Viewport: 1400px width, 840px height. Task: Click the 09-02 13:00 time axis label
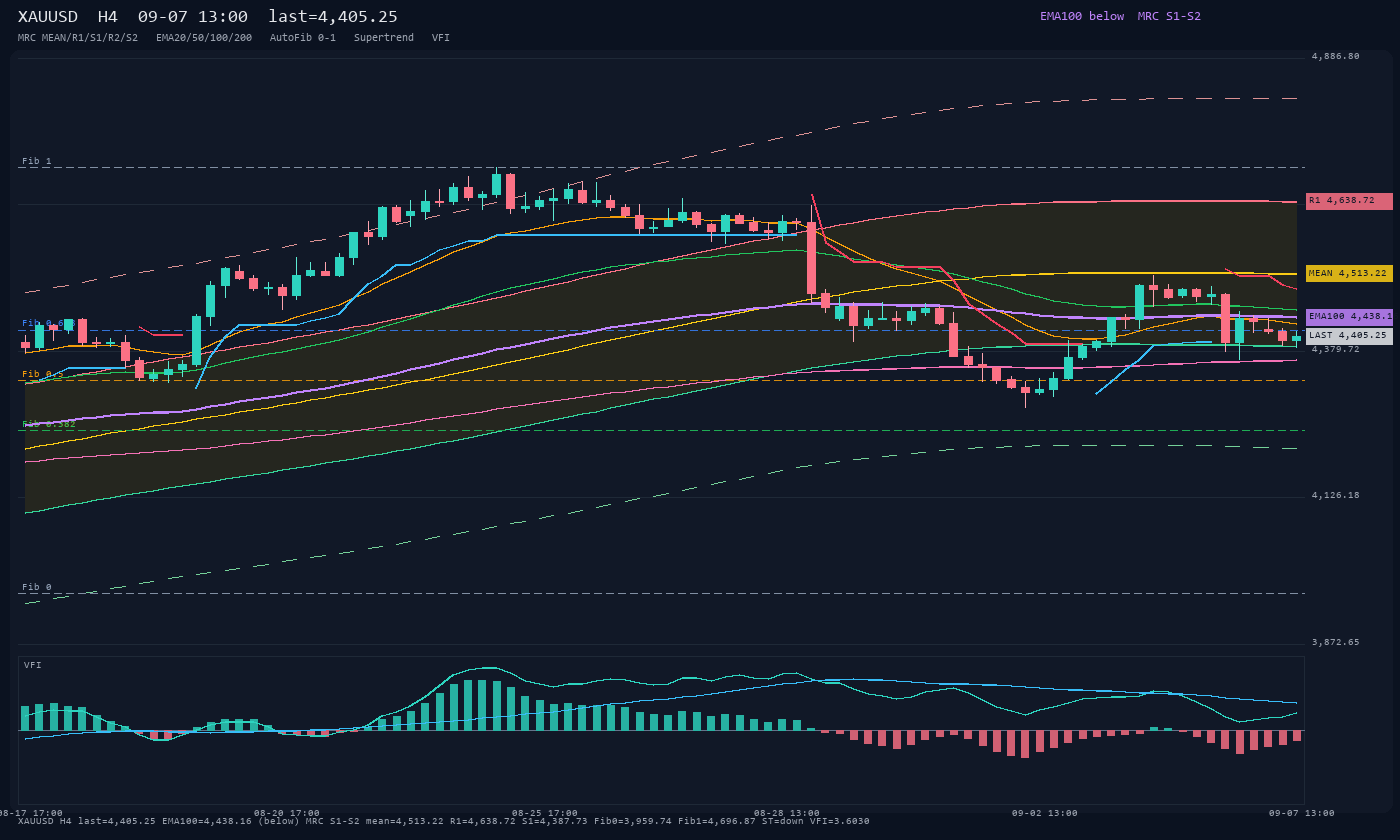(1045, 813)
